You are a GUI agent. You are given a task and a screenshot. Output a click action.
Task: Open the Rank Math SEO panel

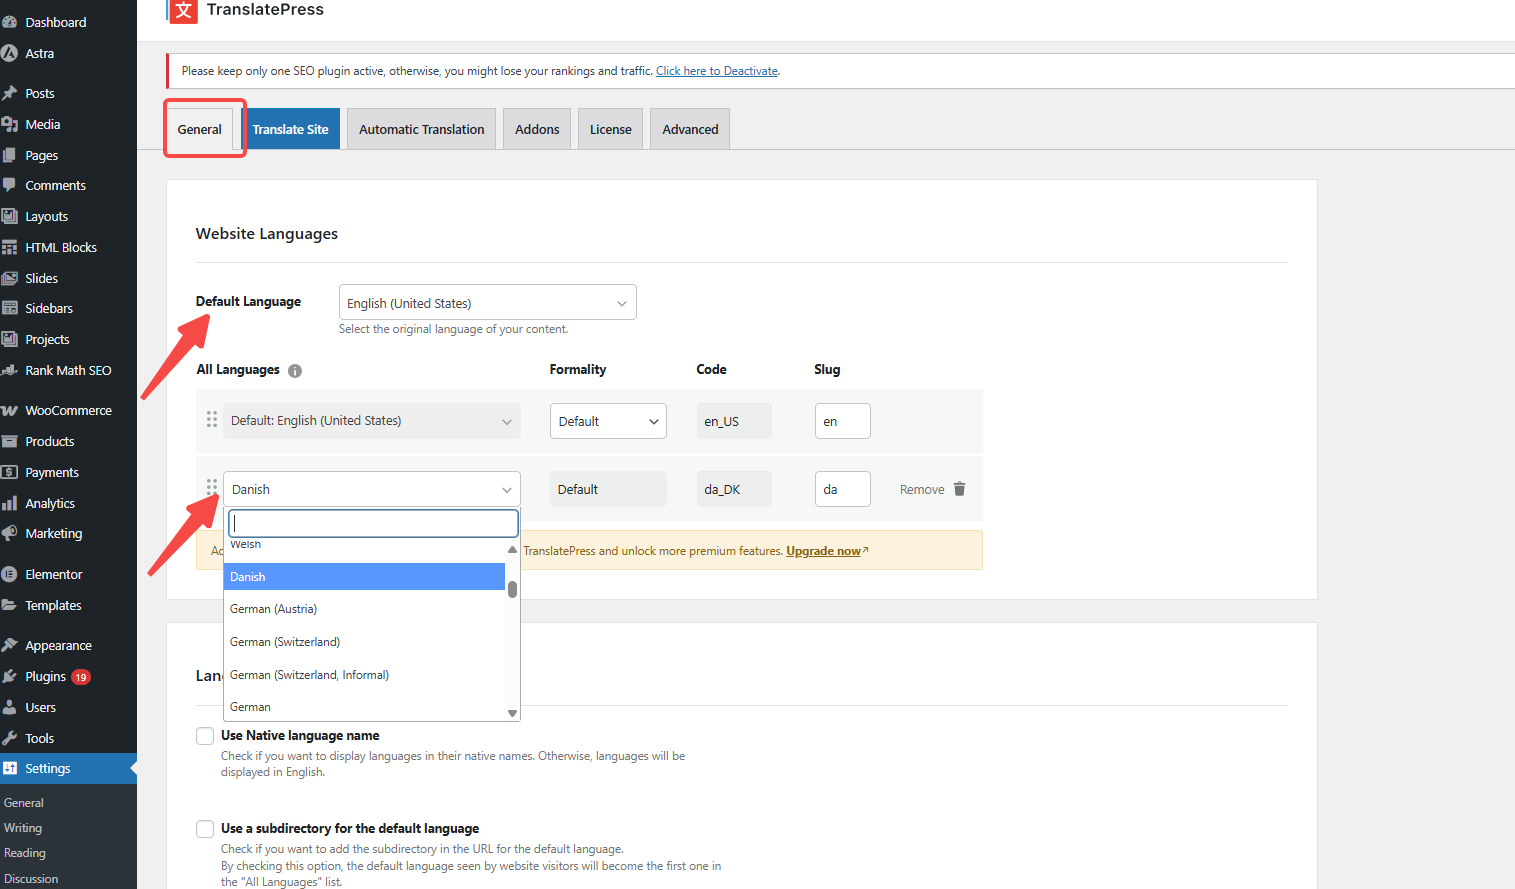point(14,370)
